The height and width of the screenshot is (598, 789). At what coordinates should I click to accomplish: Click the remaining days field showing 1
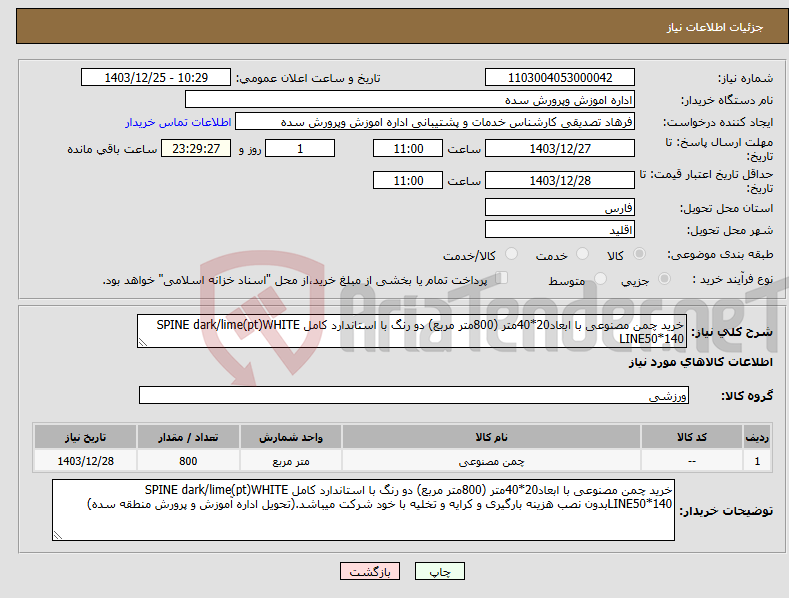coord(300,148)
